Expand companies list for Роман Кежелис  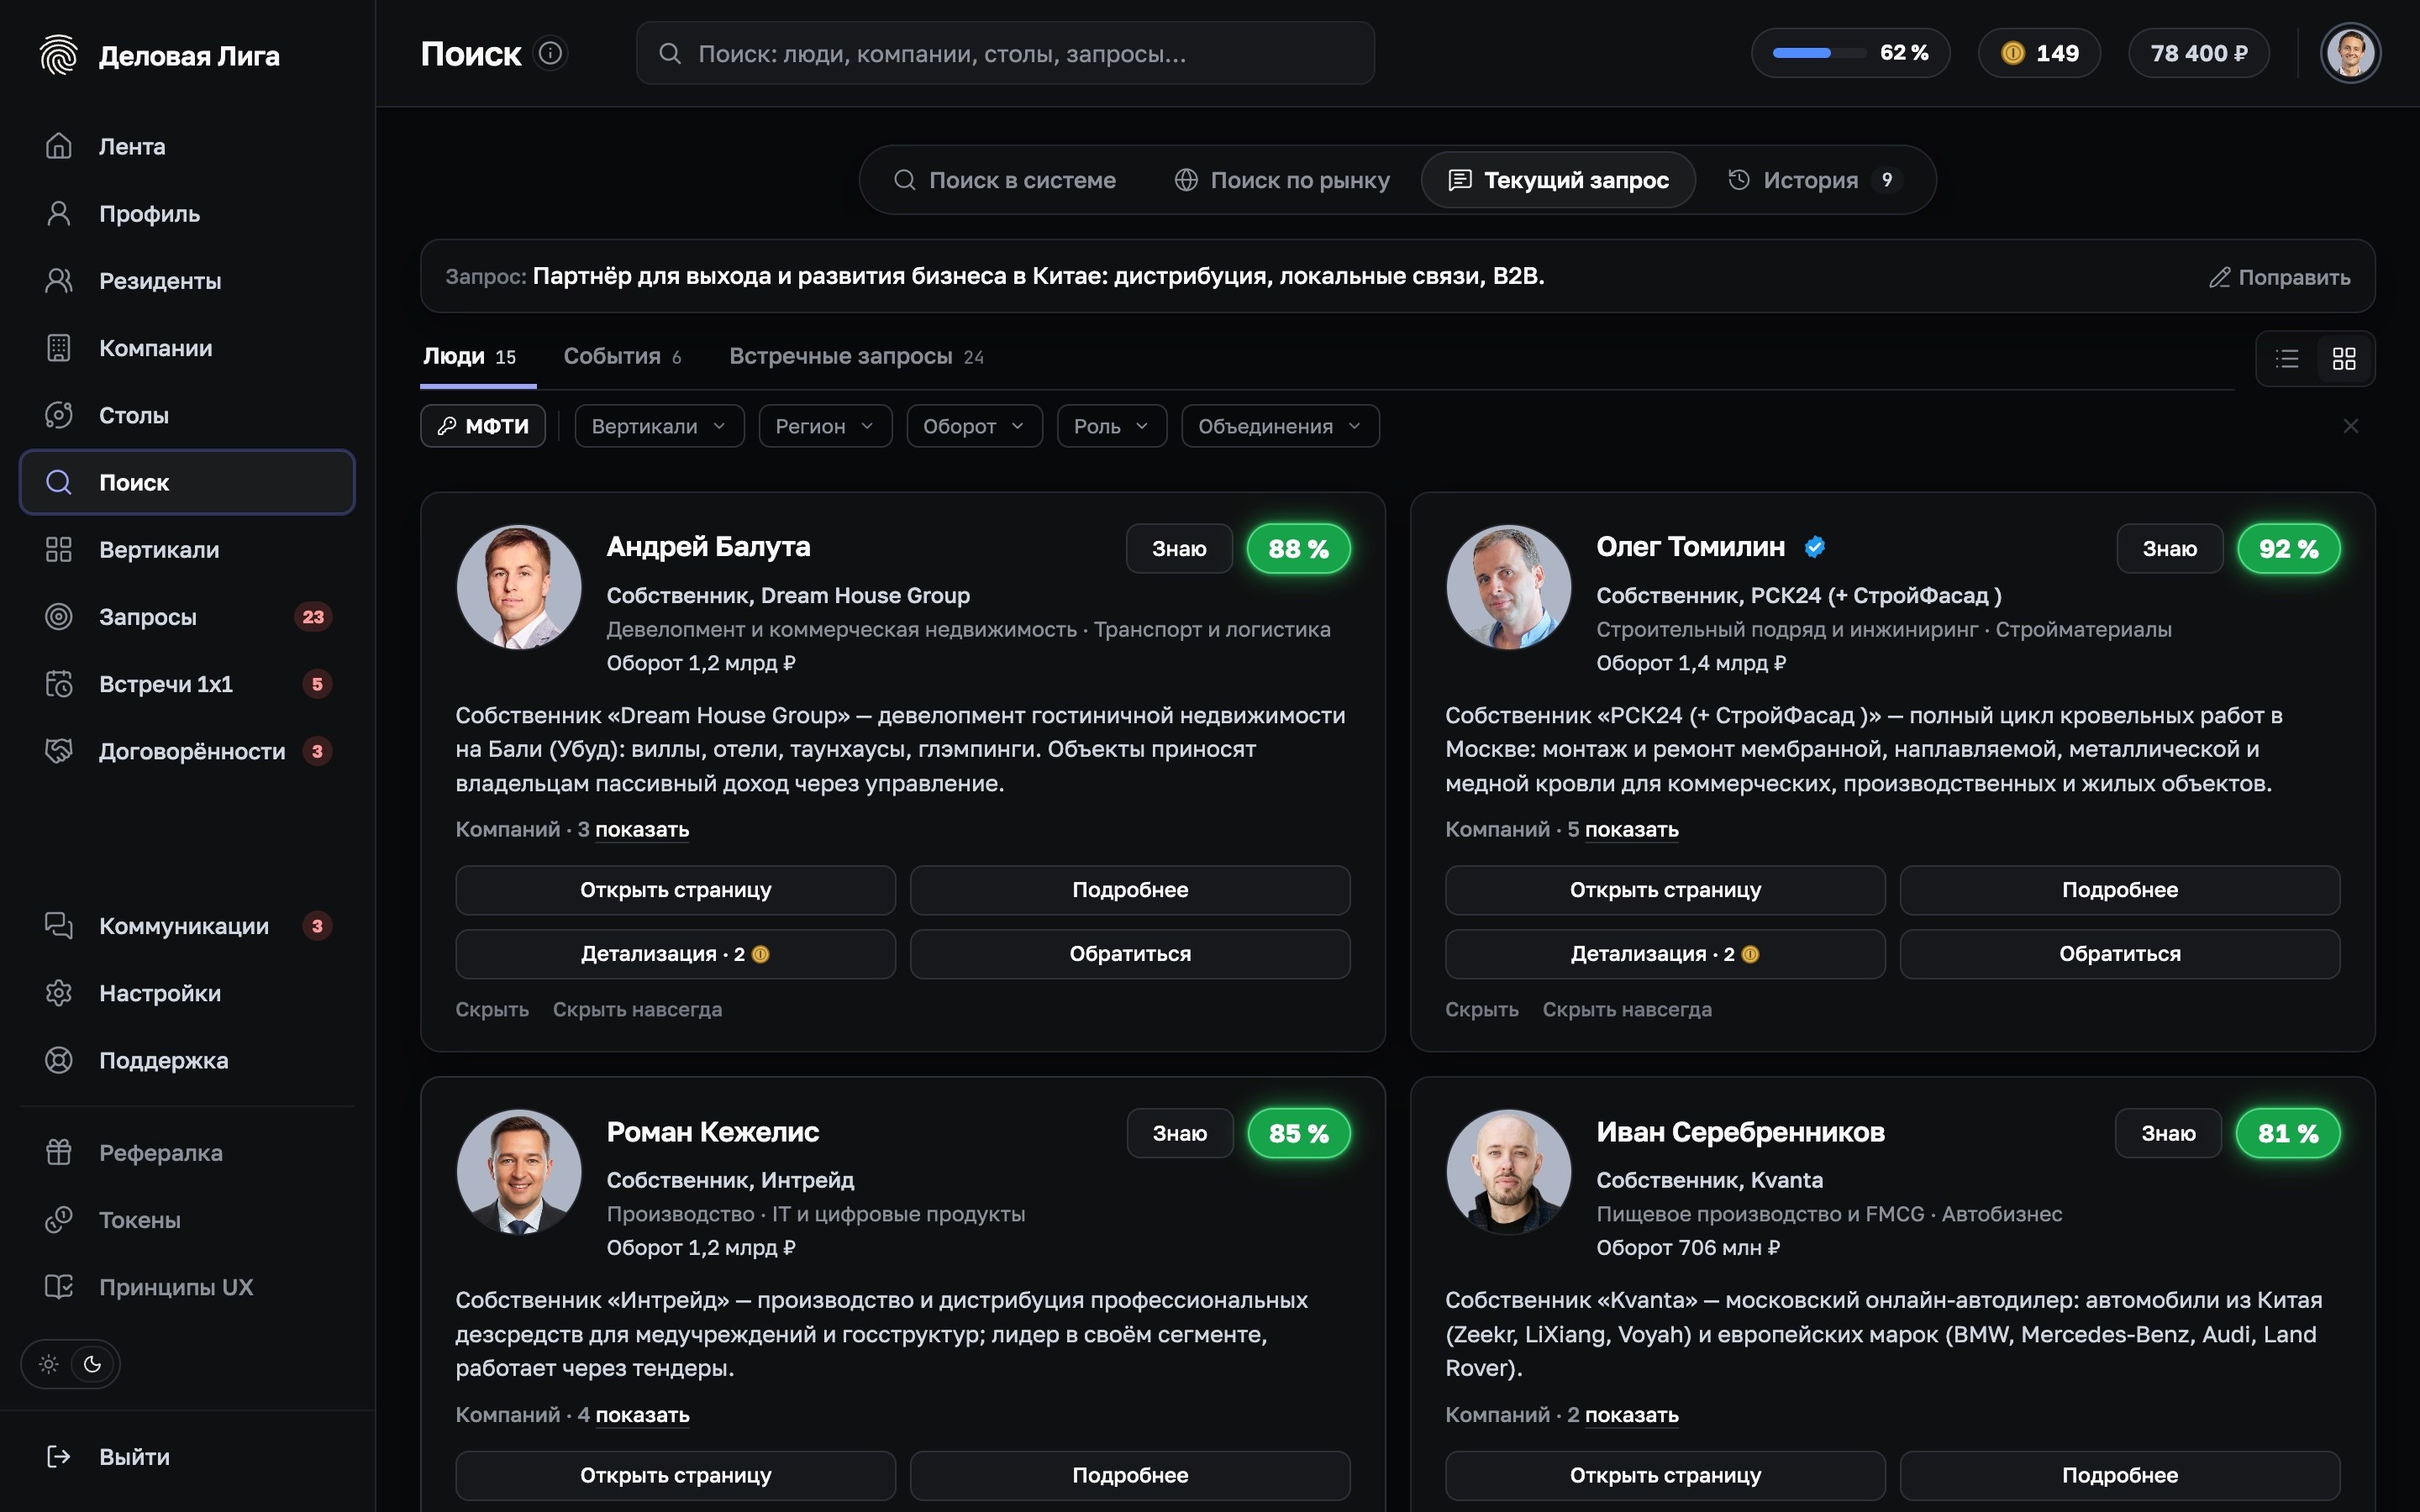pos(642,1415)
